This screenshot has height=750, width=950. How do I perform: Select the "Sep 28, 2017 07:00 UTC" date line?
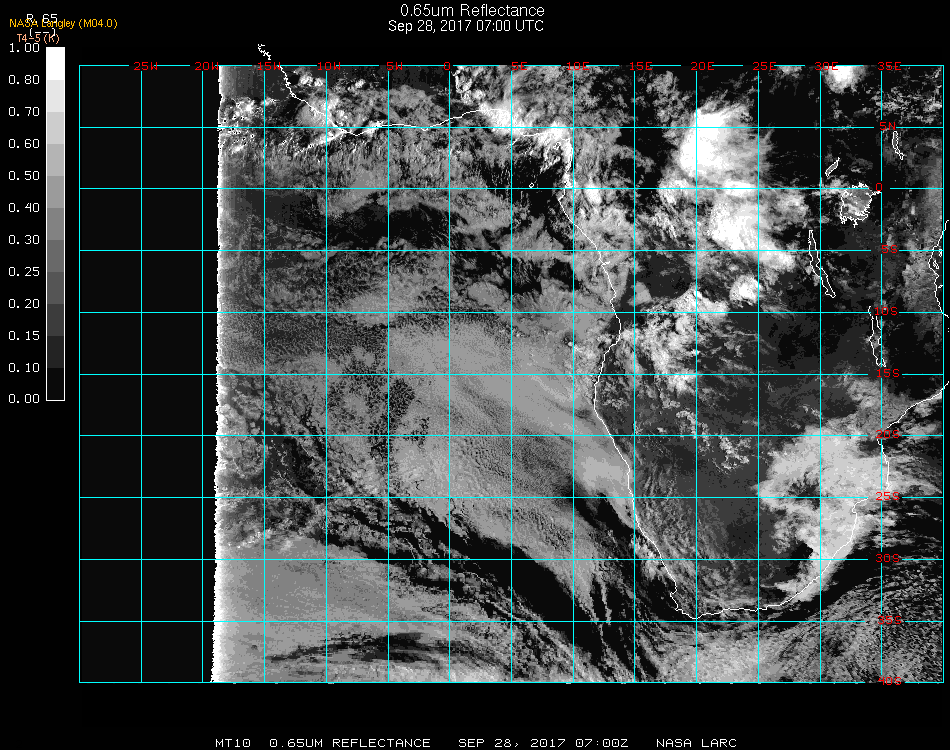coord(466,26)
